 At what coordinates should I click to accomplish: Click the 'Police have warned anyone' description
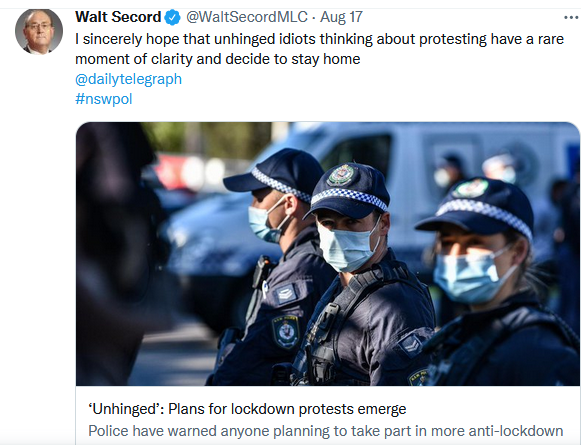click(326, 431)
